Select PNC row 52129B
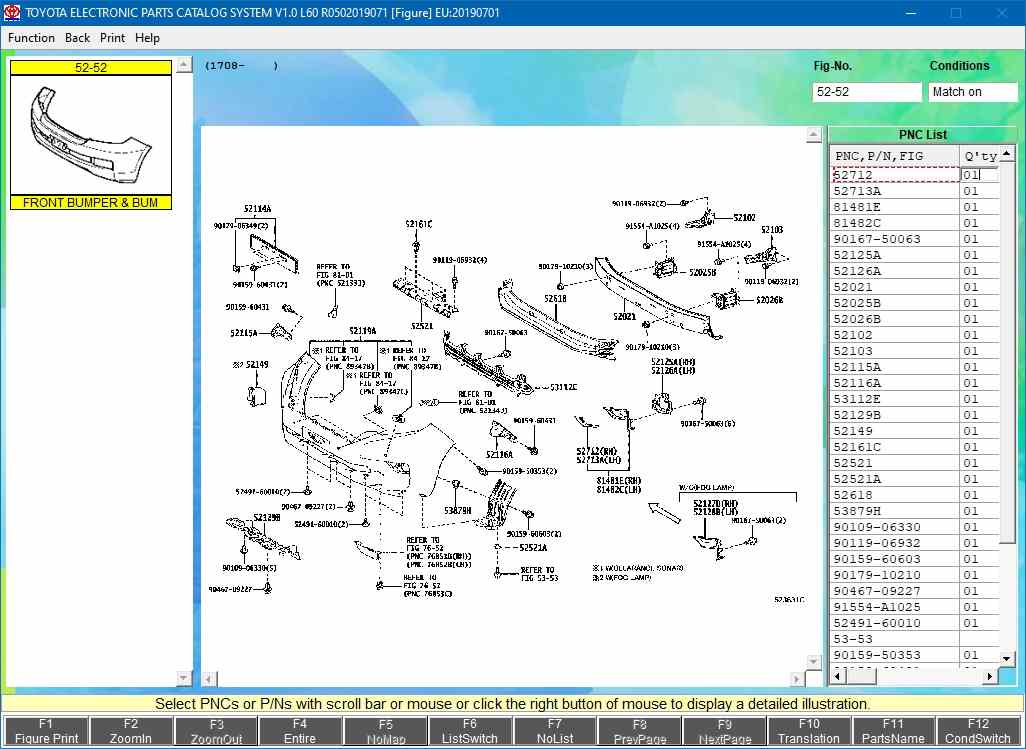1026x749 pixels. point(915,415)
